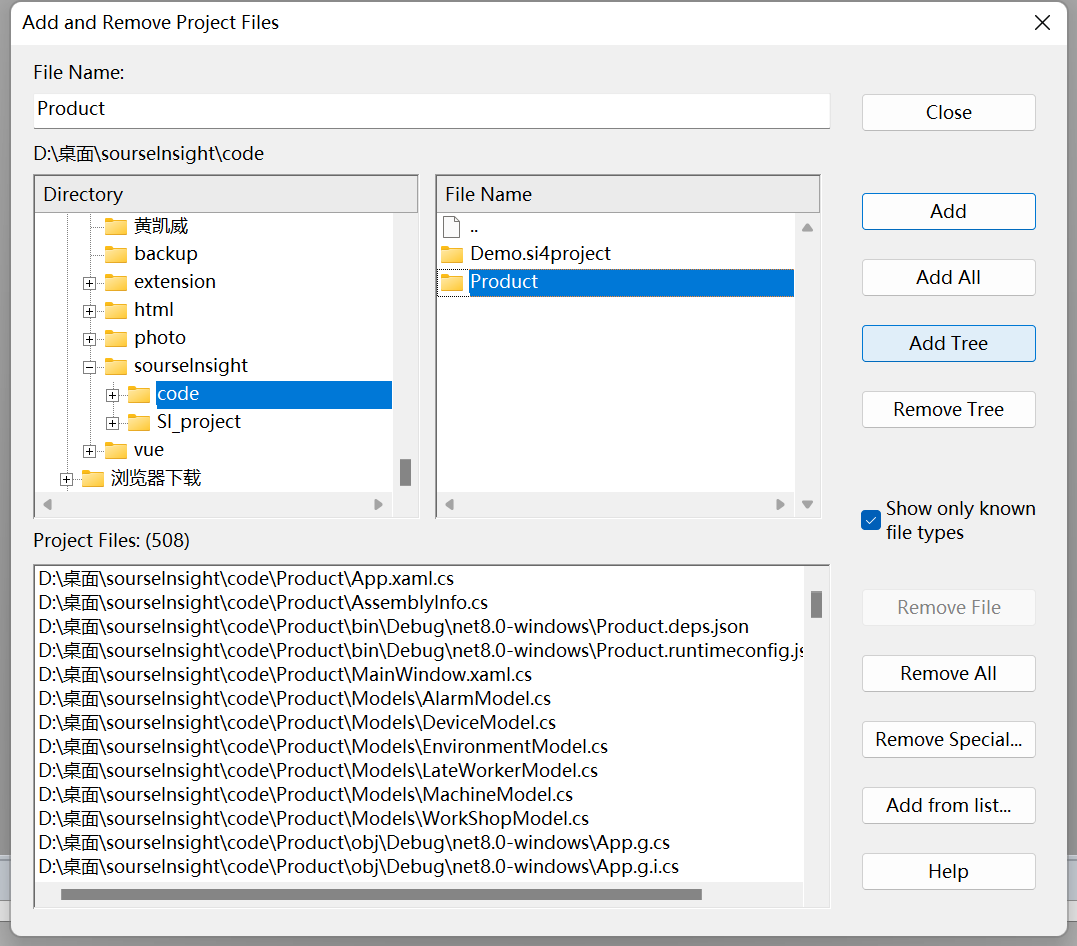Image resolution: width=1077 pixels, height=946 pixels.
Task: Click the Demo.si4project folder icon
Action: click(451, 254)
